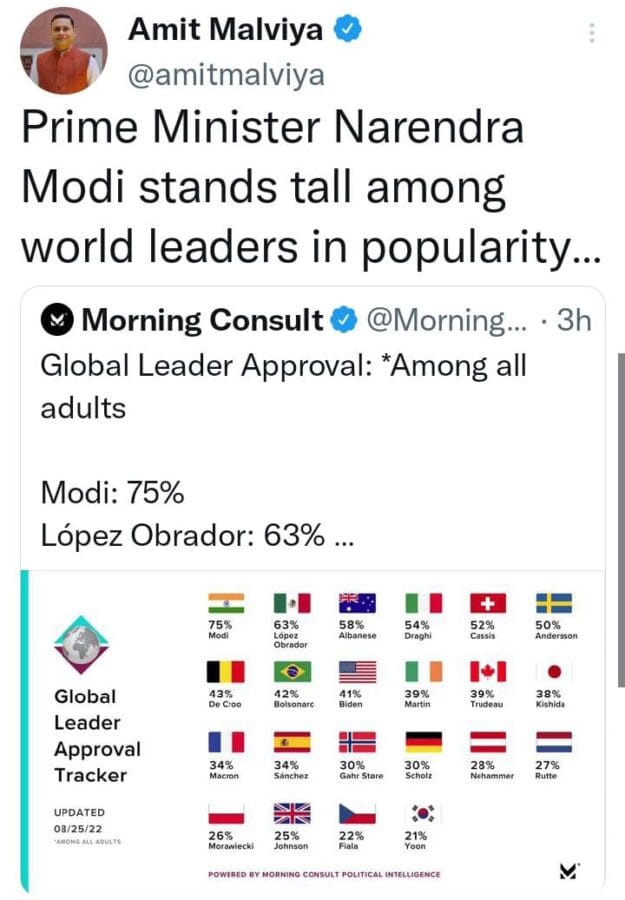Click the South Korea flag above Yoon

[x=424, y=813]
